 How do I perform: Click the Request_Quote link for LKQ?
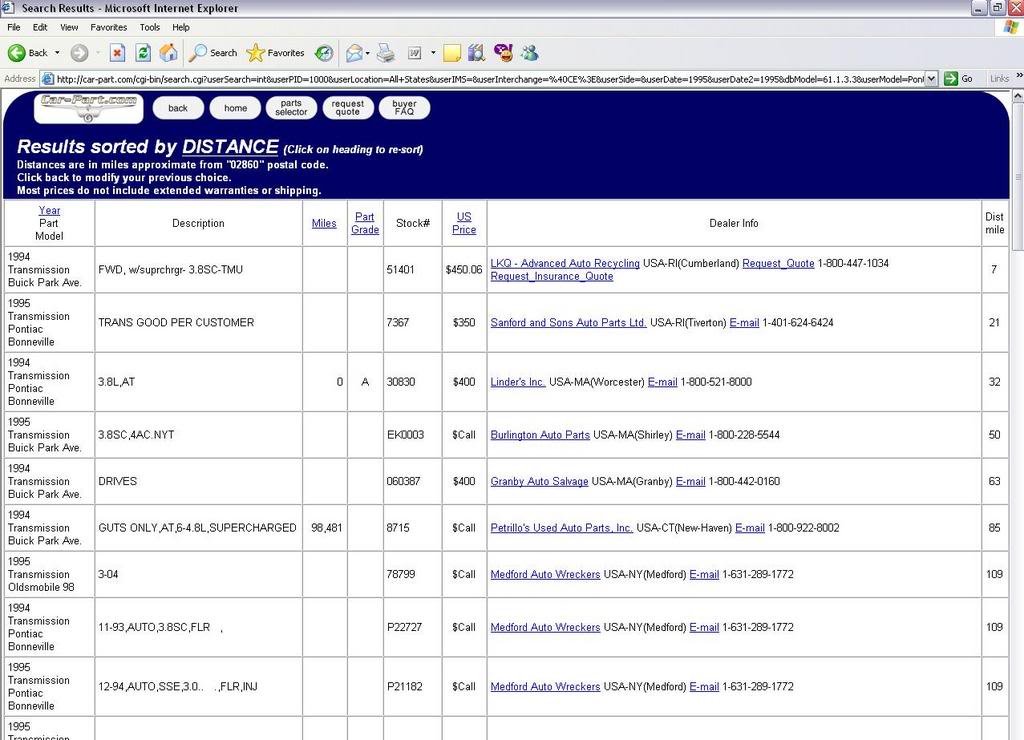pyautogui.click(x=778, y=263)
